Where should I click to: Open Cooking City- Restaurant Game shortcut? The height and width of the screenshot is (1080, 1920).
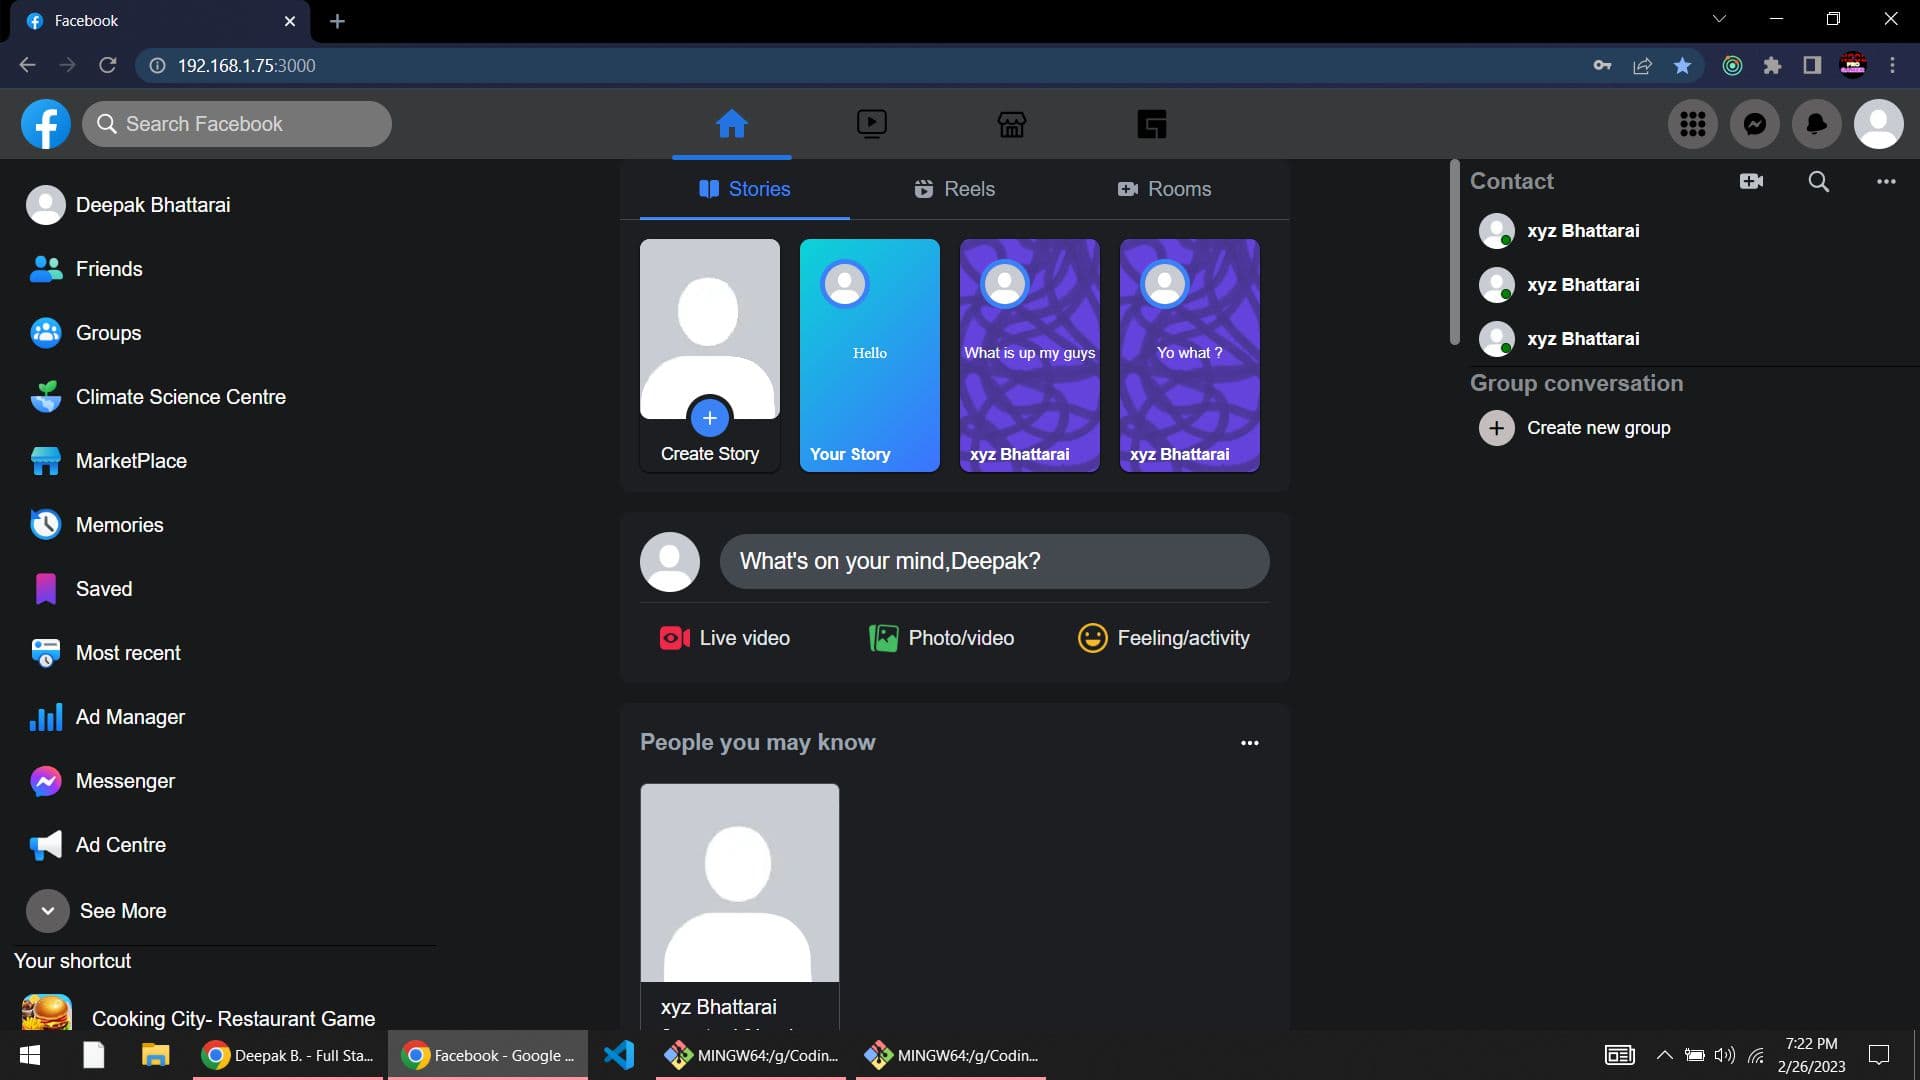click(198, 1016)
